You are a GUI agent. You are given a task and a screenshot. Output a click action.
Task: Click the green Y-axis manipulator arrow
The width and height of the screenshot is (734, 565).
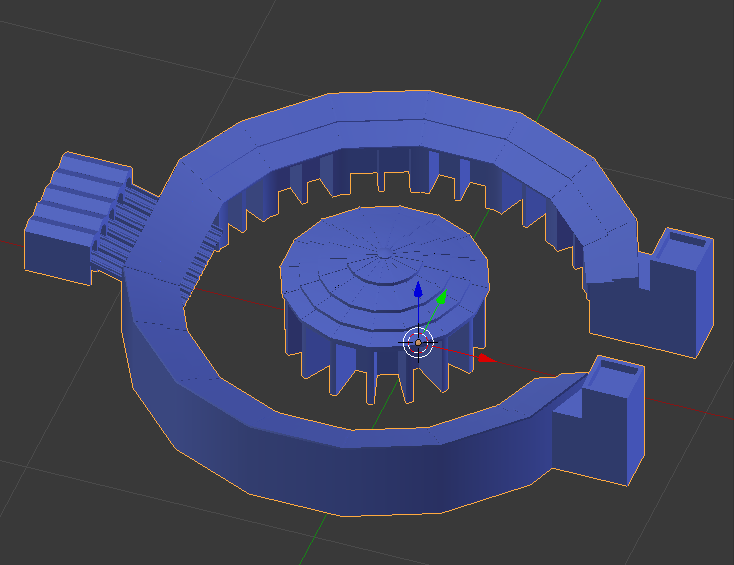pos(442,297)
